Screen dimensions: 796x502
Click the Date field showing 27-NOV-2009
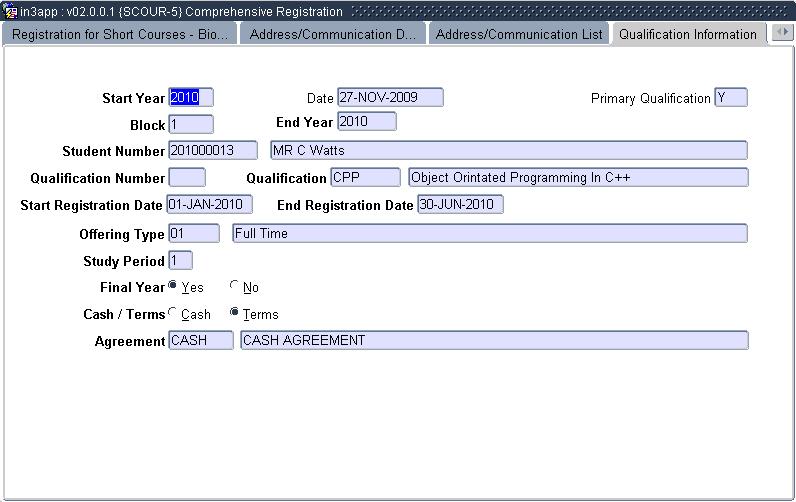[x=389, y=97]
